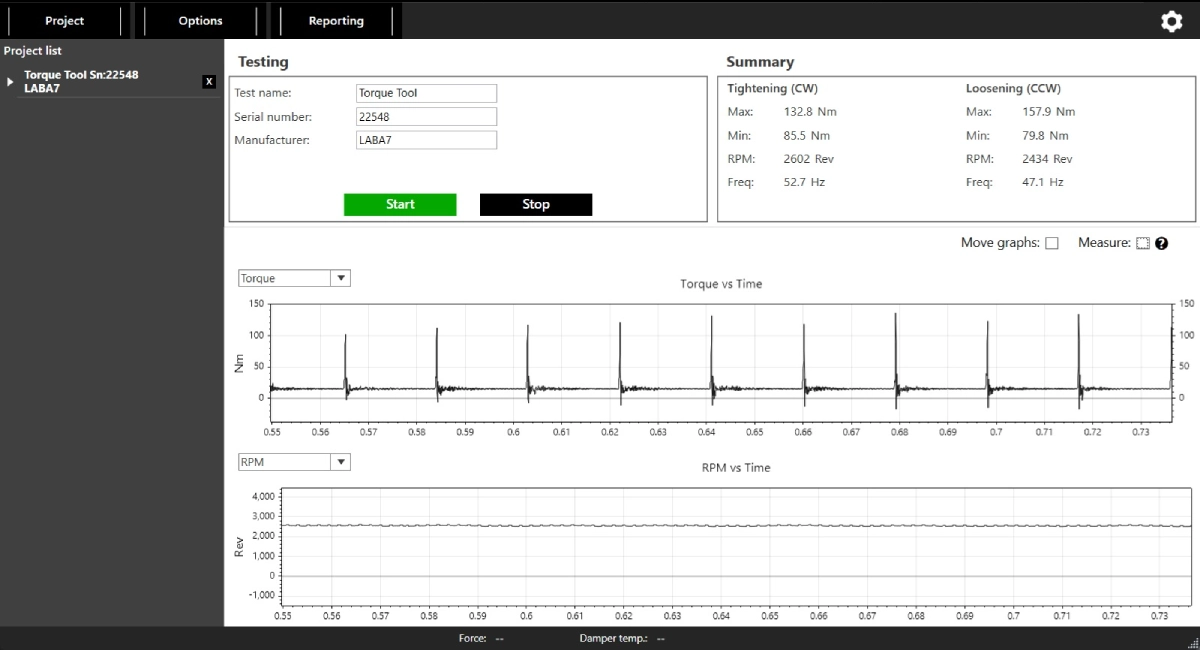Click the Loosening (CCW) heading
The width and height of the screenshot is (1200, 650).
click(x=1013, y=89)
